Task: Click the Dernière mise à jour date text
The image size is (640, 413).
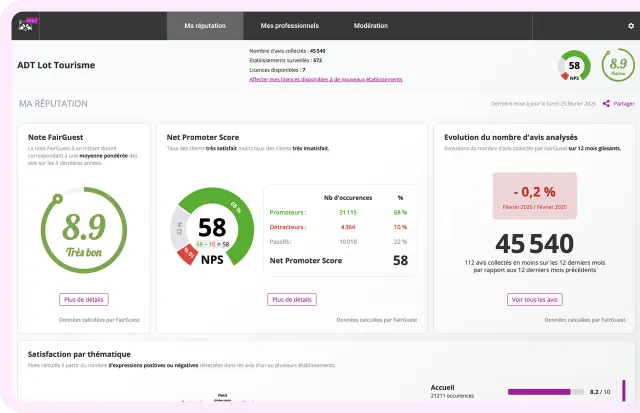Action: (x=543, y=104)
